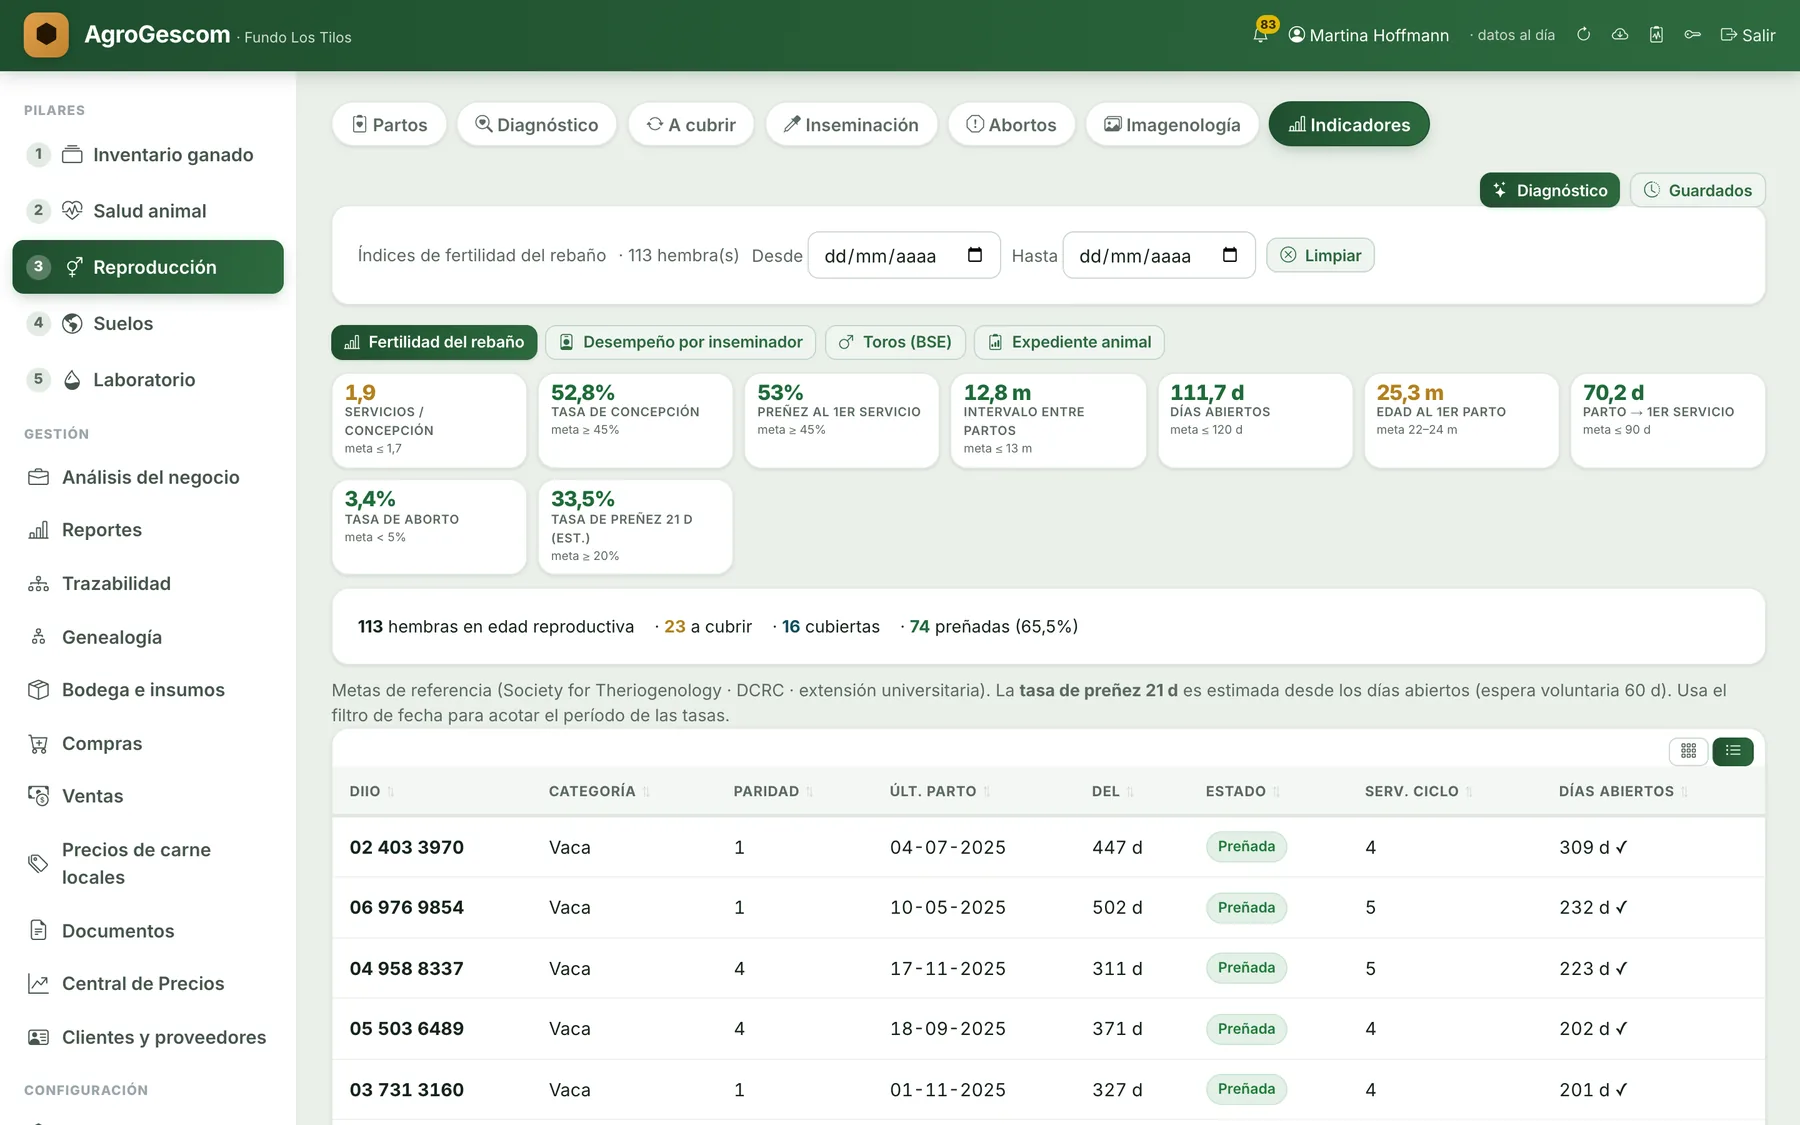Screen dimensions: 1800x1125
Task: Sort table by DIIO column
Action: (372, 791)
